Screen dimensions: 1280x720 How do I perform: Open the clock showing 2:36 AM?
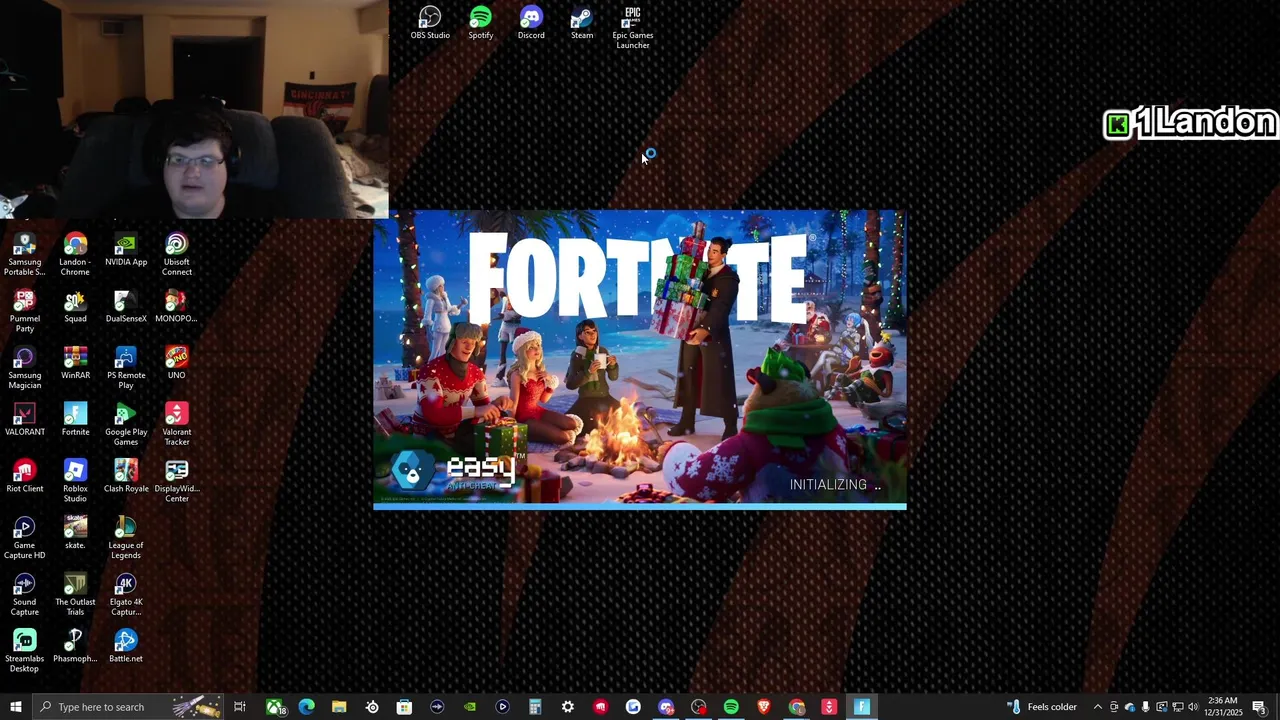(x=1224, y=707)
